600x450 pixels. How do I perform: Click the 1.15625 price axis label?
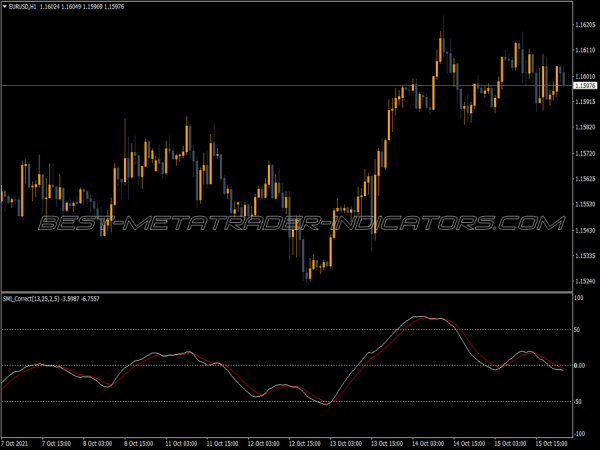pyautogui.click(x=585, y=179)
